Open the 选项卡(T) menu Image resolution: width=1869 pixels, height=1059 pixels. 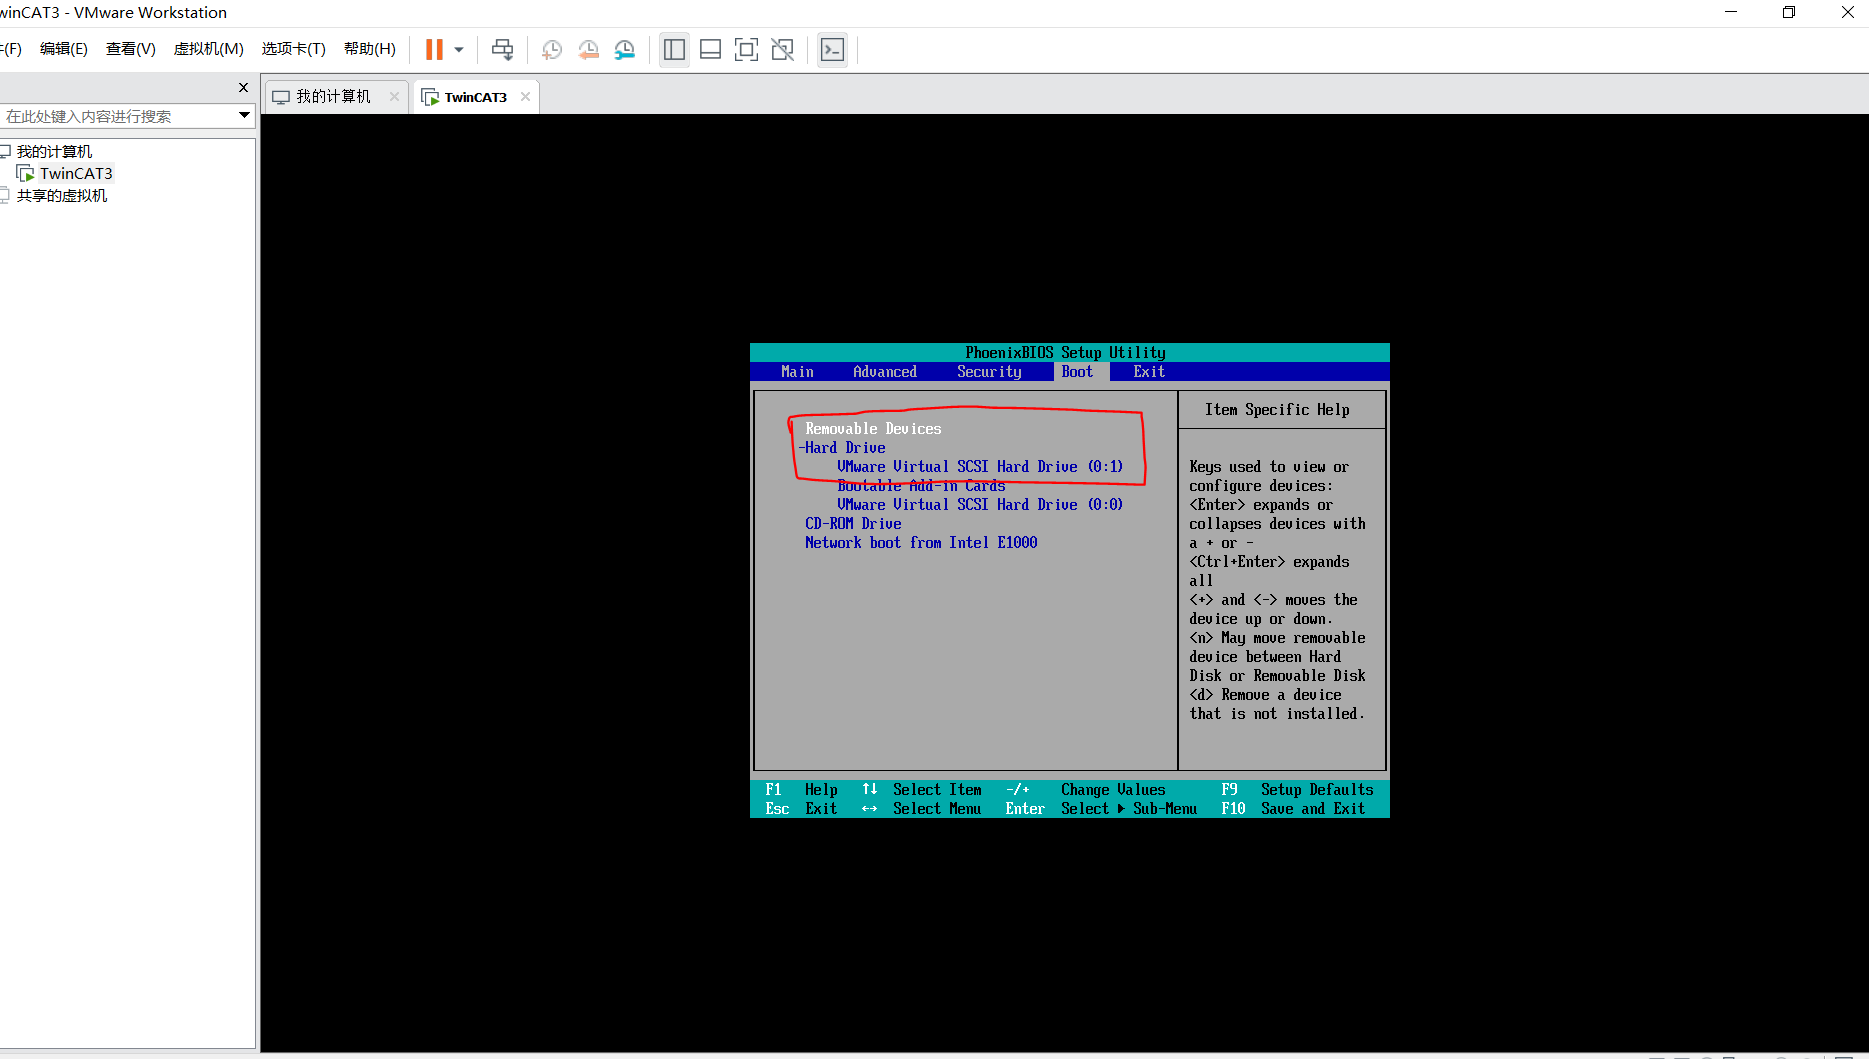(294, 49)
